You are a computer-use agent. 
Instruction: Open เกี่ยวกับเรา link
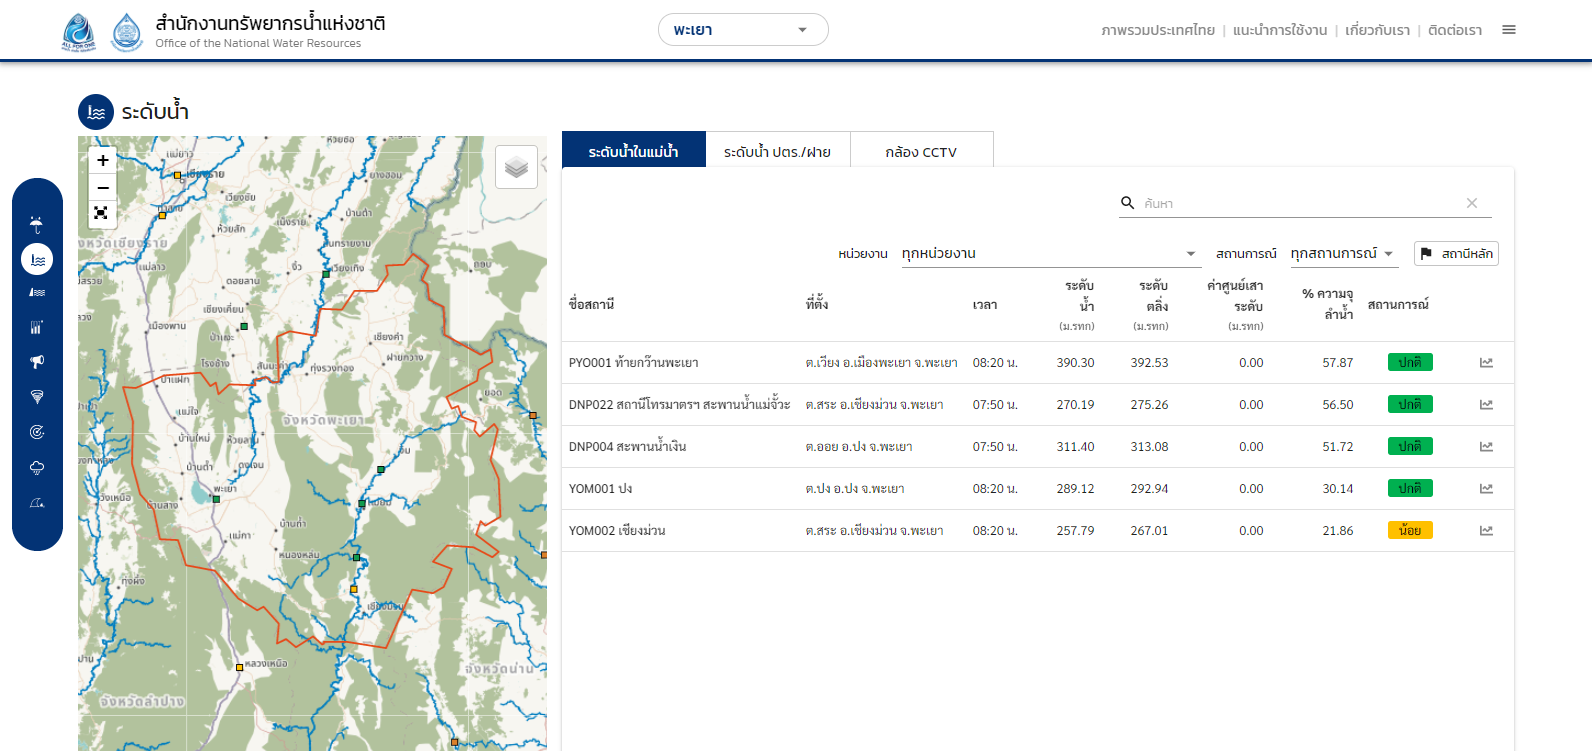1377,30
